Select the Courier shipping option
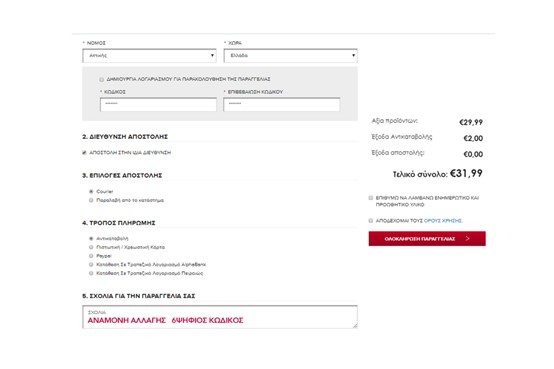This screenshot has height=369, width=554. pyautogui.click(x=91, y=192)
